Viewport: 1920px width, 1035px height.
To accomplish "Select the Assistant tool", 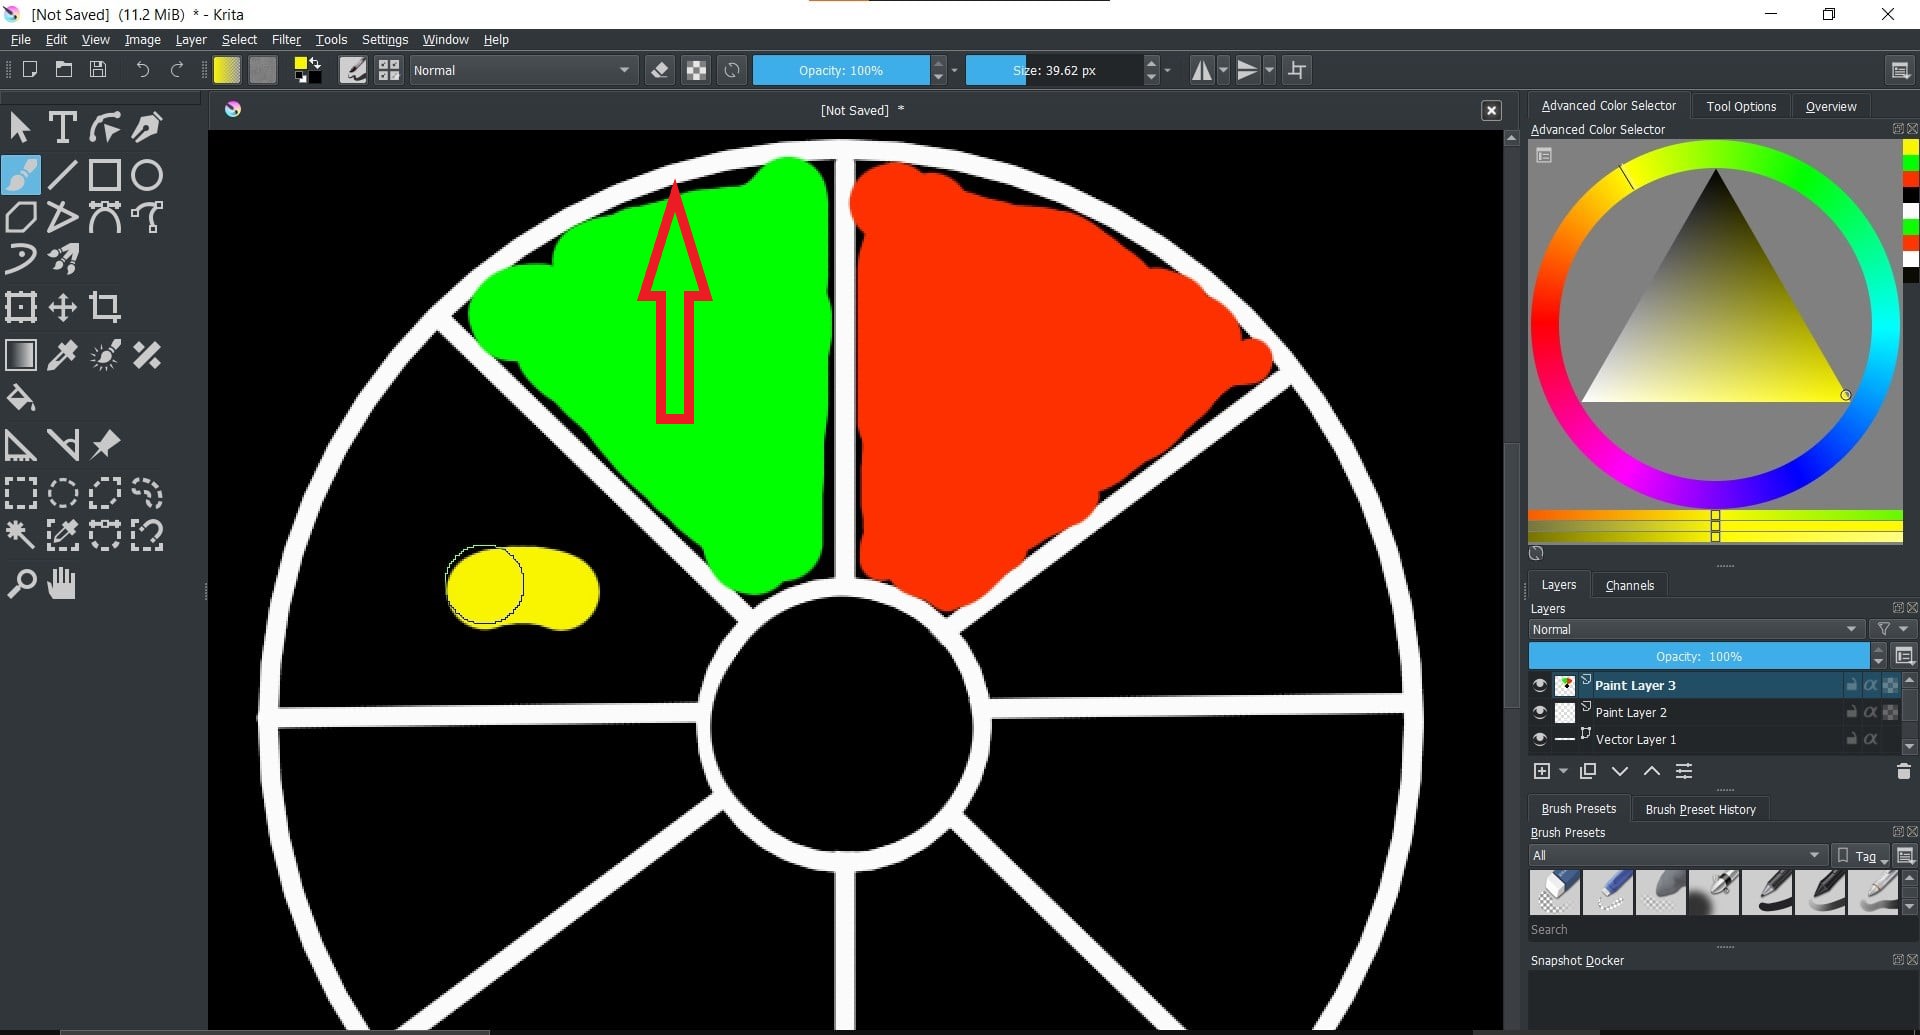I will (x=20, y=445).
